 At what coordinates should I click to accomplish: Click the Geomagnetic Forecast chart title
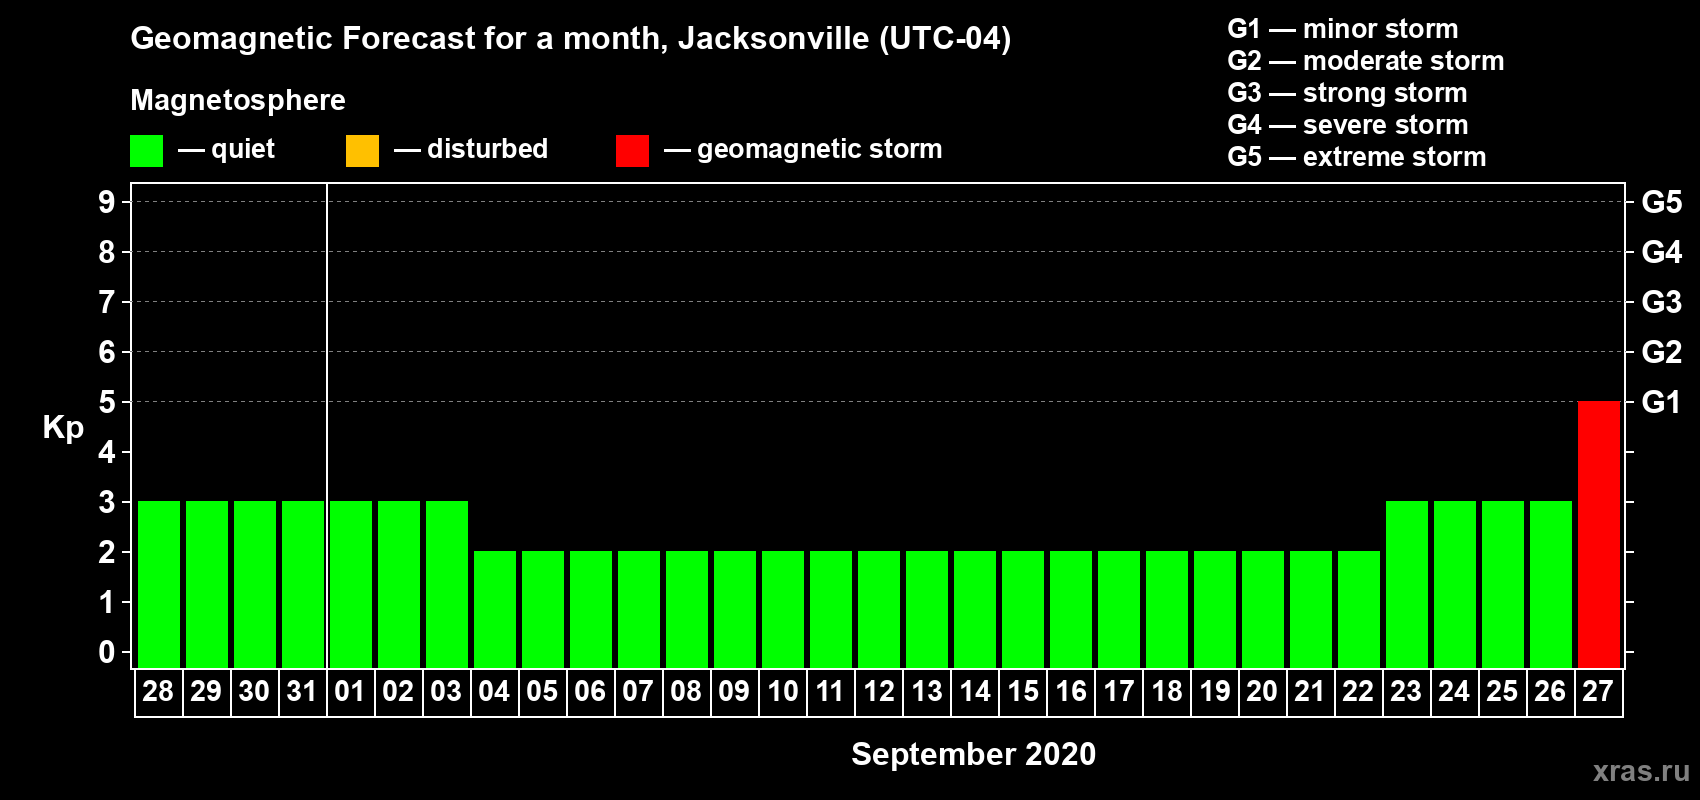571,39
